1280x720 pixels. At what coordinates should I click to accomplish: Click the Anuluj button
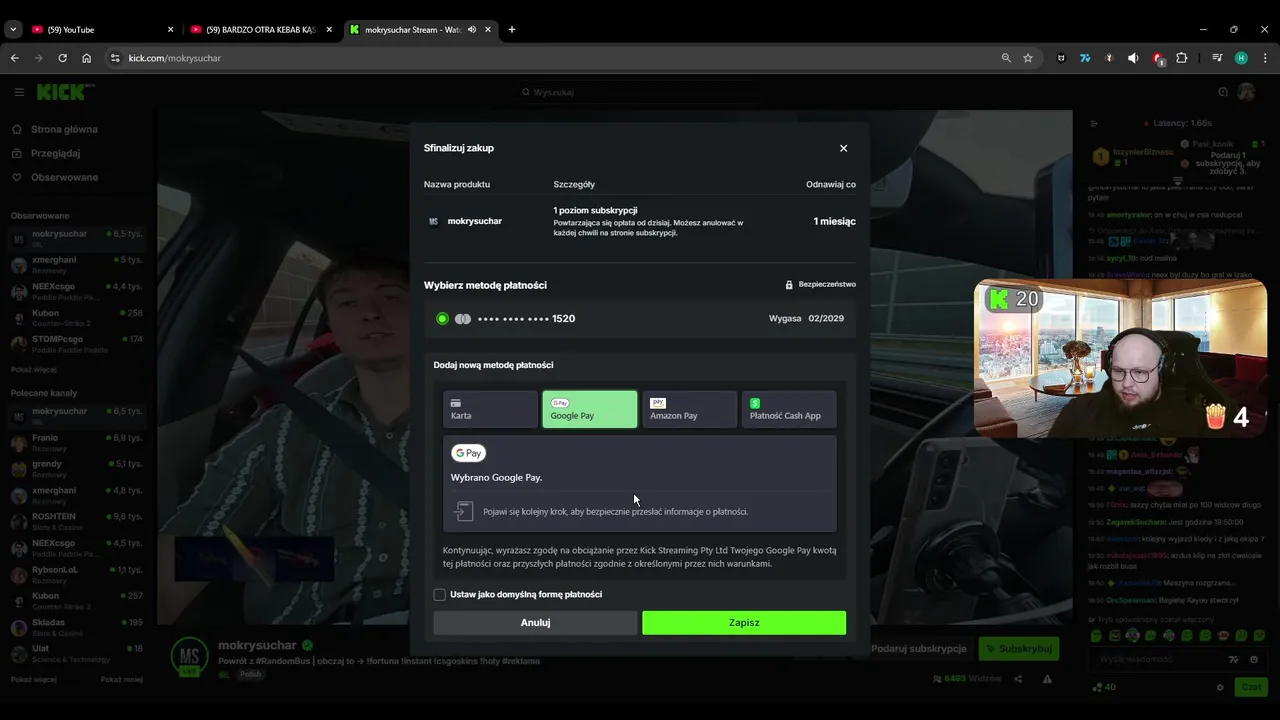click(535, 622)
